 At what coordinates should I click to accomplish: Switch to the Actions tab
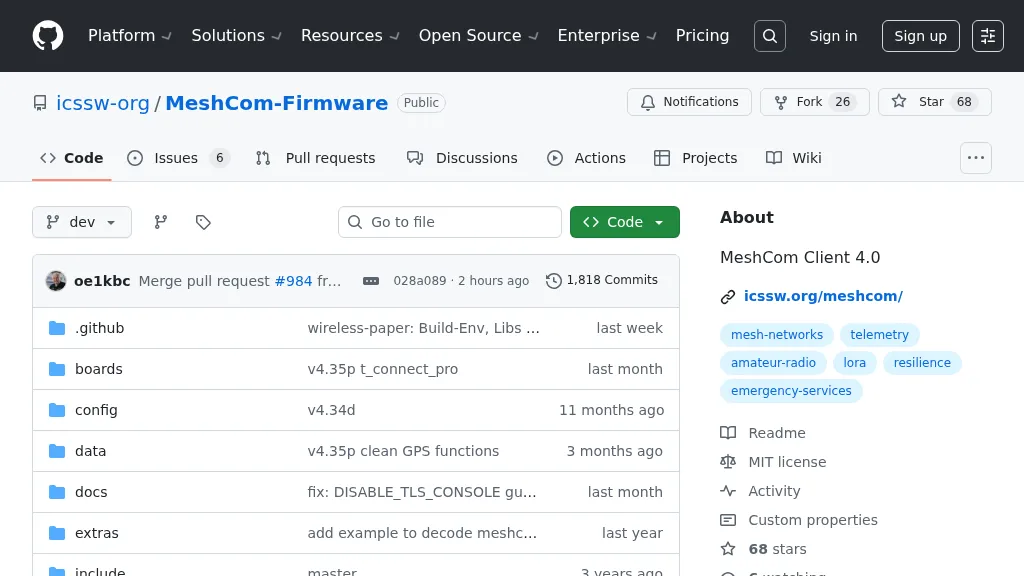pyautogui.click(x=586, y=158)
